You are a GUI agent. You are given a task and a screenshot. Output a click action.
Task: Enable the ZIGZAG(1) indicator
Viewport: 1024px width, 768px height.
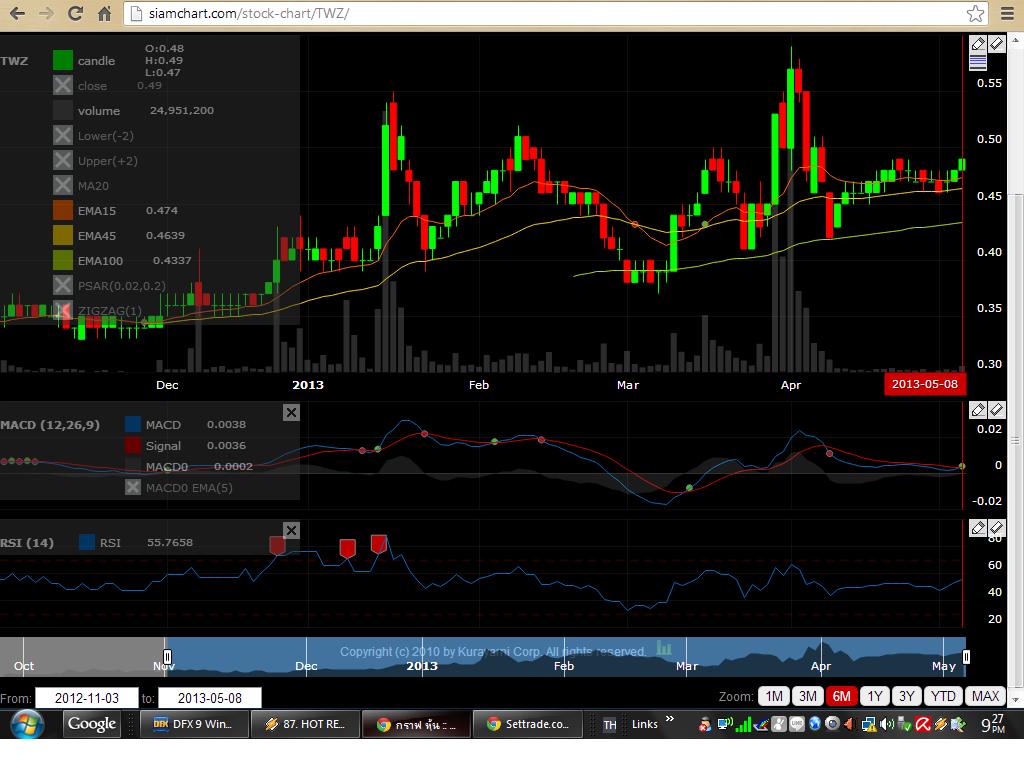63,310
